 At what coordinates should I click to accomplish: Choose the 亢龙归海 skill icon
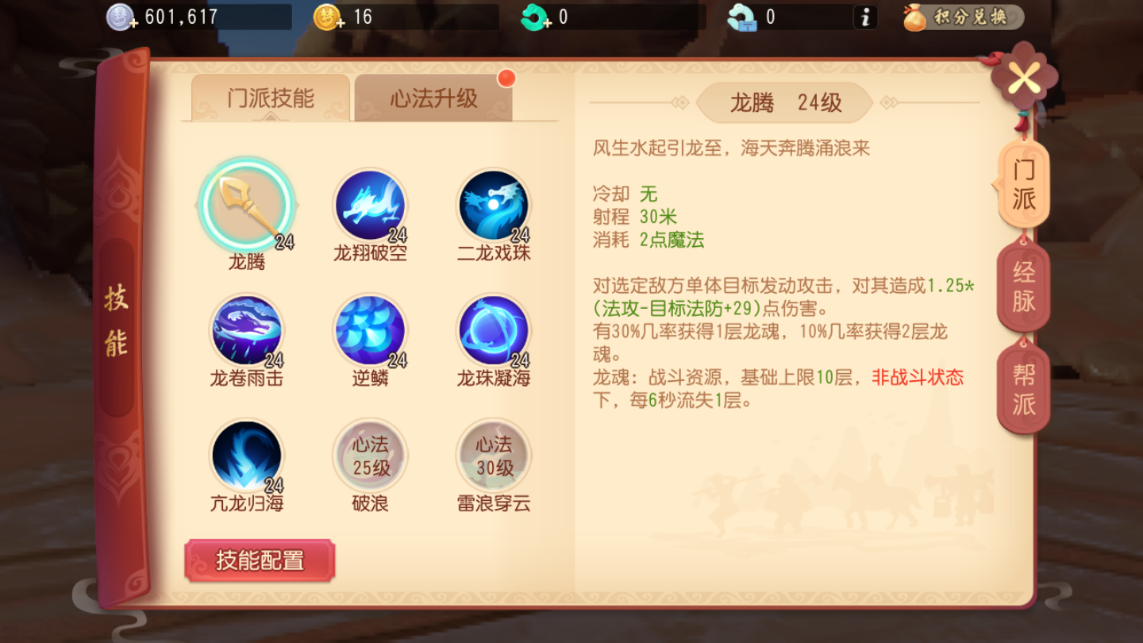pos(246,456)
